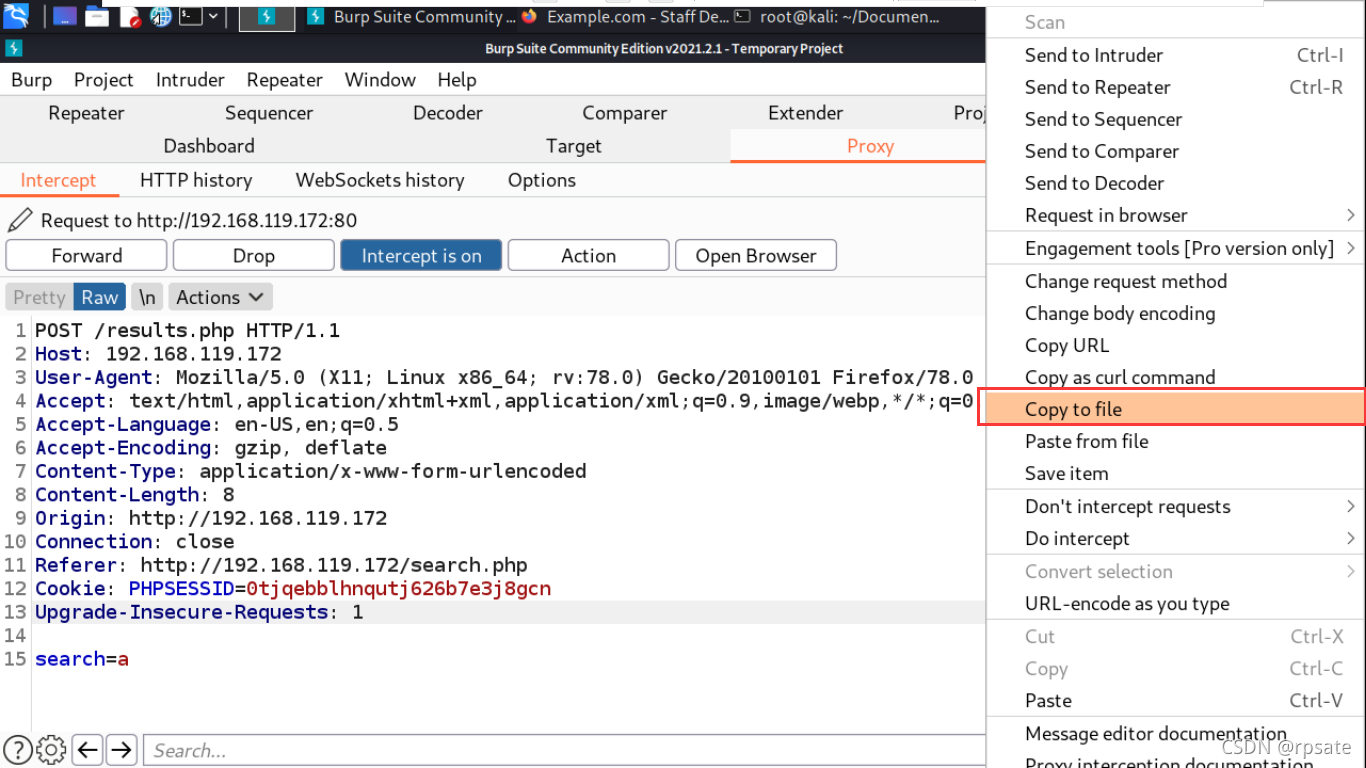Open the file manager icon in taskbar
This screenshot has width=1366, height=768.
[x=97, y=16]
